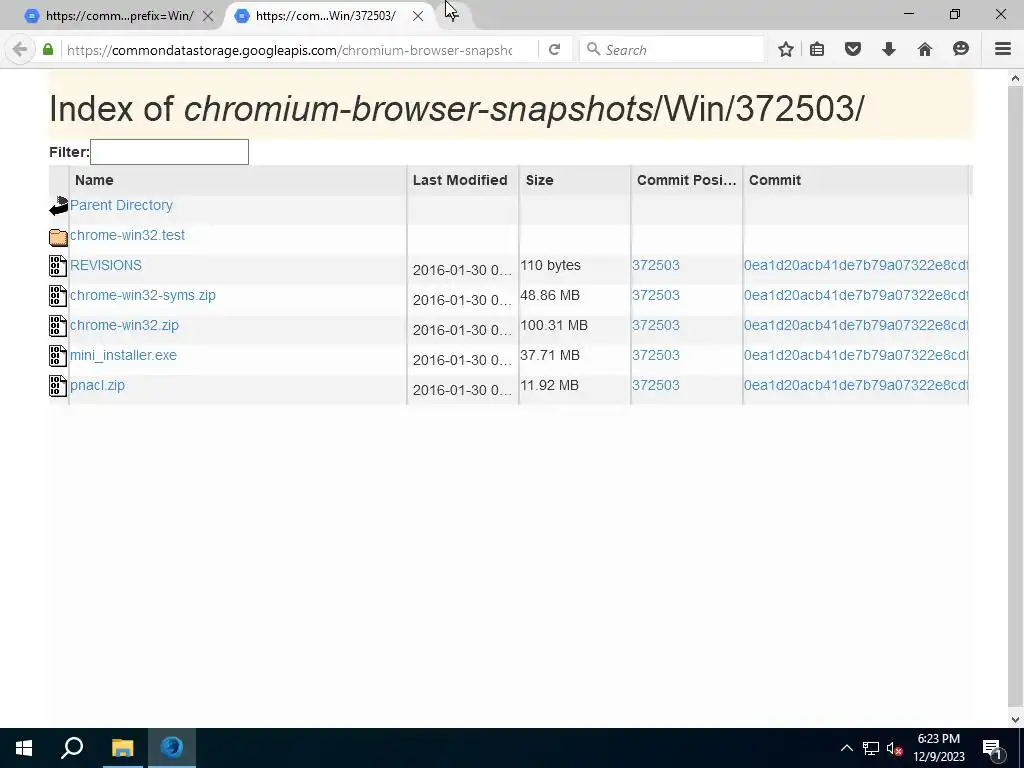This screenshot has height=768, width=1024.
Task: Reload the page with the refresh icon
Action: coord(554,50)
